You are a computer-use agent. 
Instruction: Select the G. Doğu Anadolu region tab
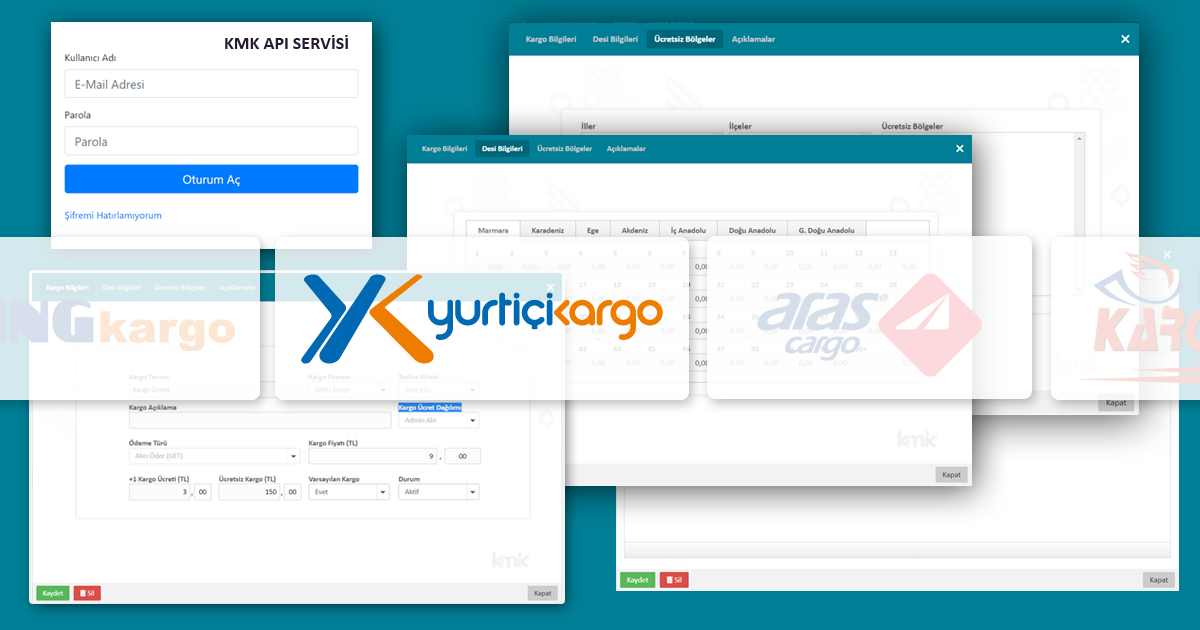[827, 230]
